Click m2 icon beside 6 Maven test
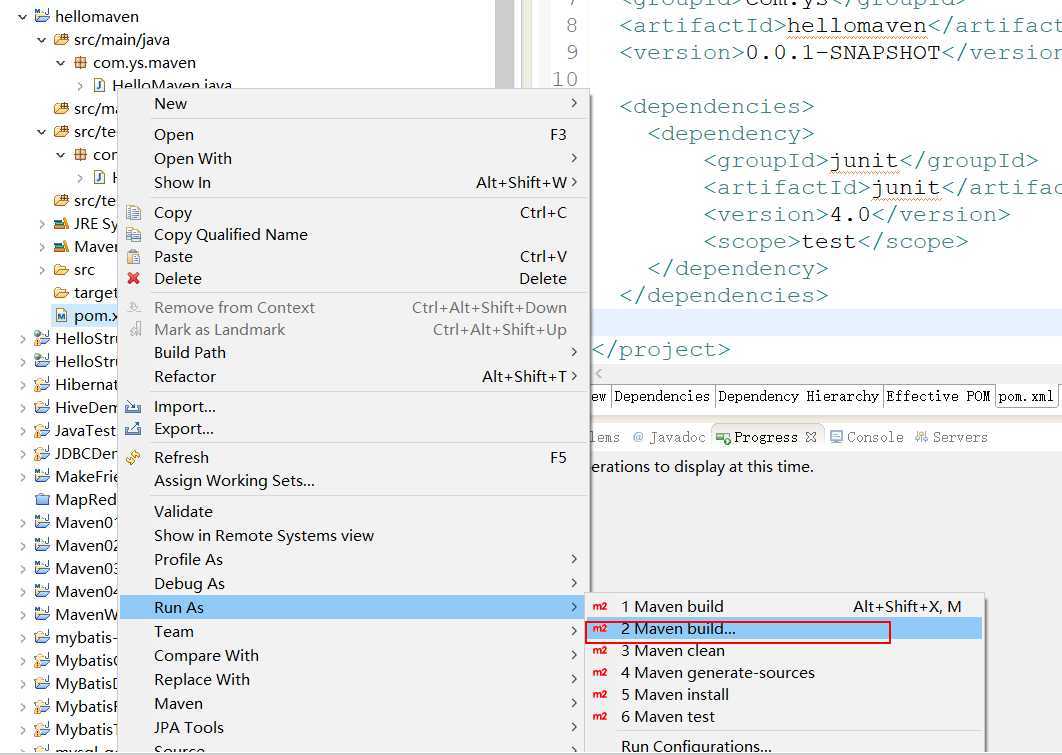 pyautogui.click(x=600, y=716)
